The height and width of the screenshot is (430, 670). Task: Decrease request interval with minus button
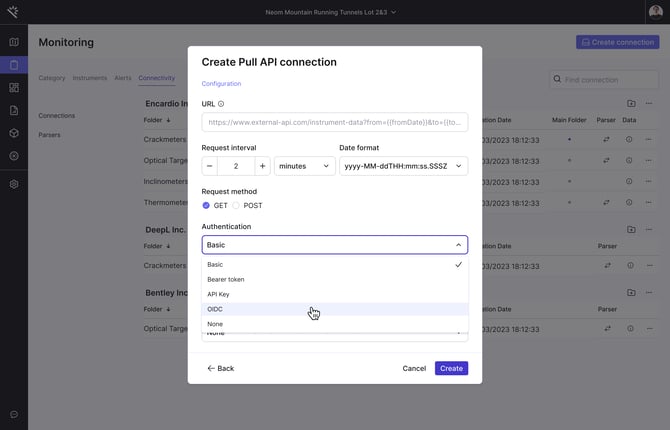point(209,166)
